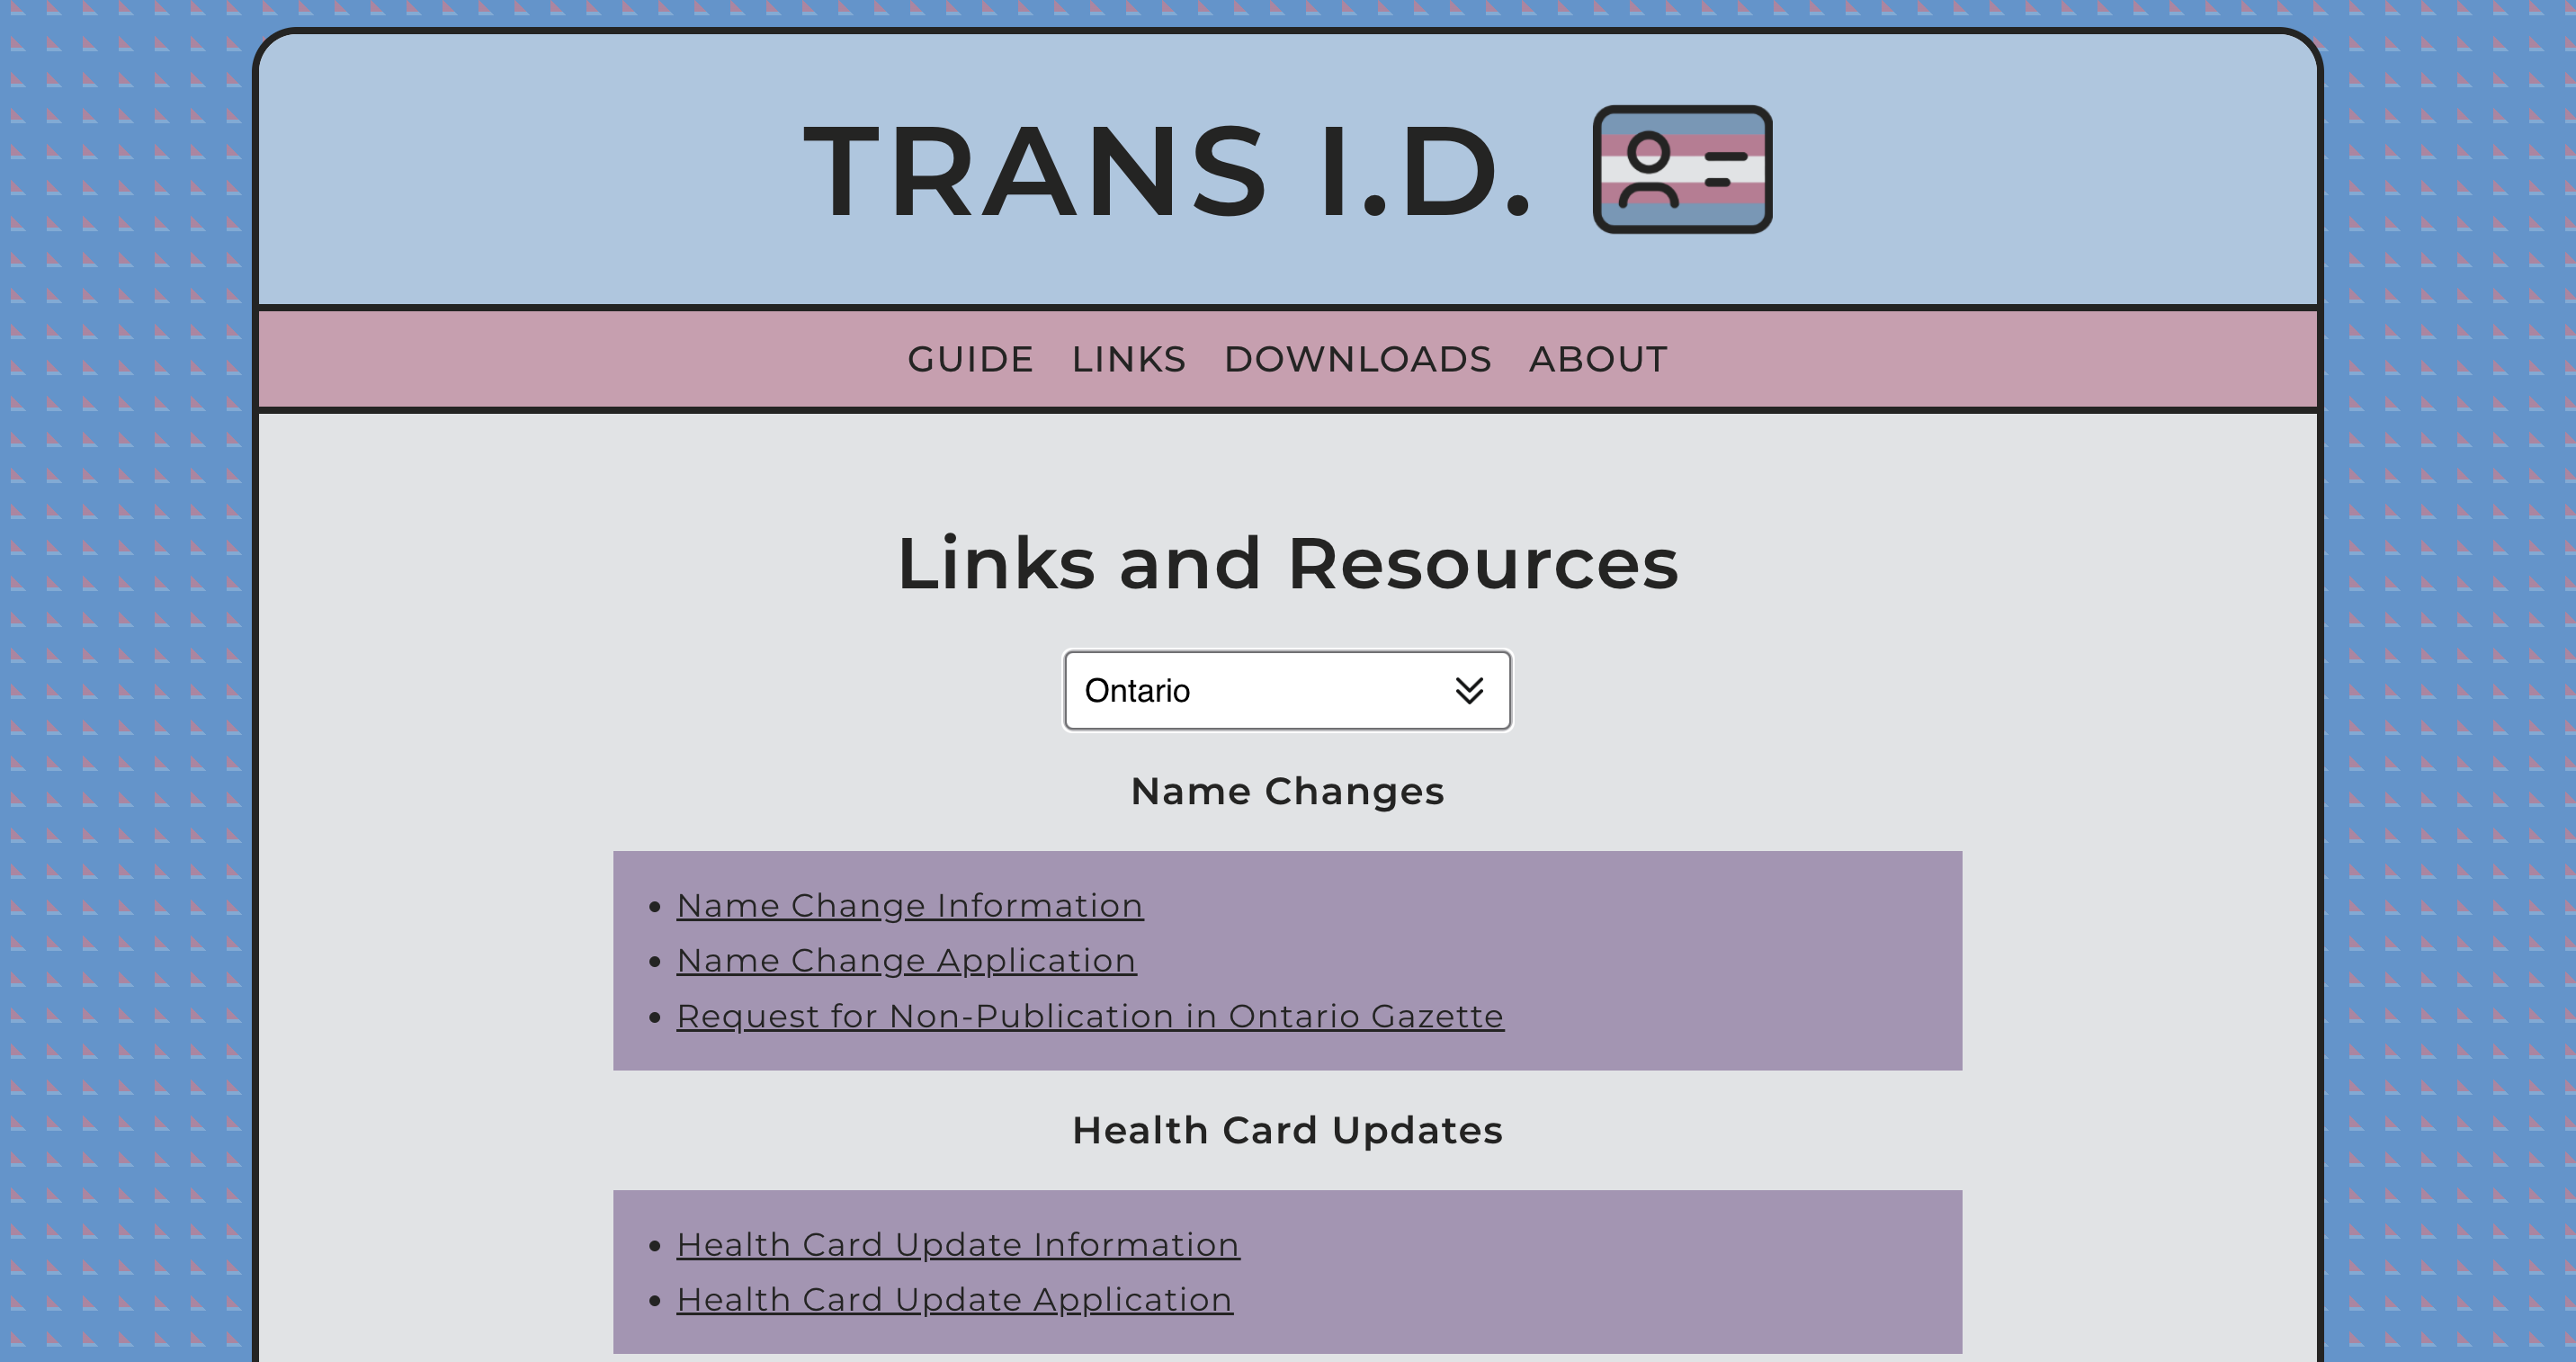The height and width of the screenshot is (1362, 2576).
Task: Click the Request for Non-Publication link
Action: pos(1088,1014)
